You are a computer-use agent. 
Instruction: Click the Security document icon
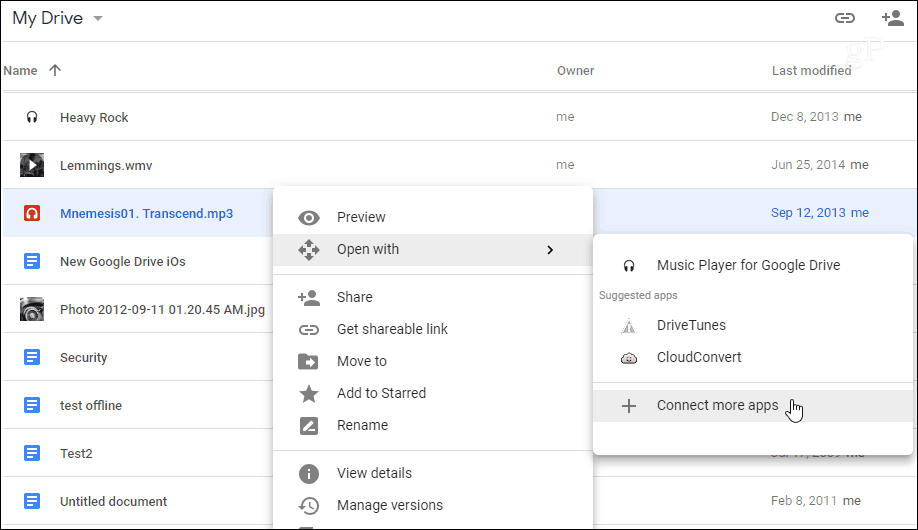coord(32,357)
